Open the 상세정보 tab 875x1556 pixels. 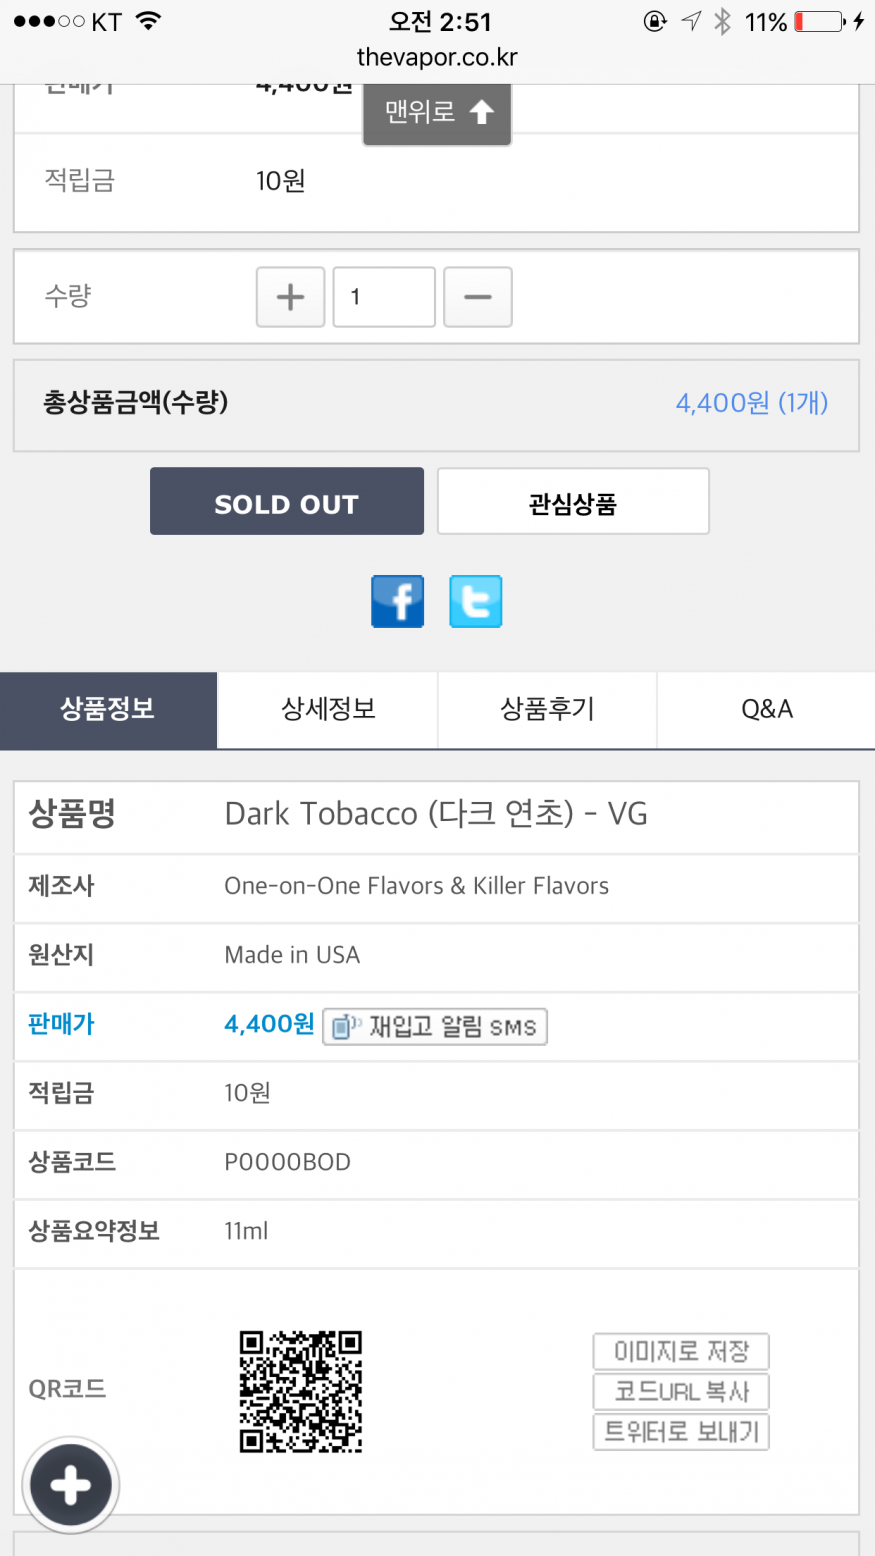pos(328,710)
